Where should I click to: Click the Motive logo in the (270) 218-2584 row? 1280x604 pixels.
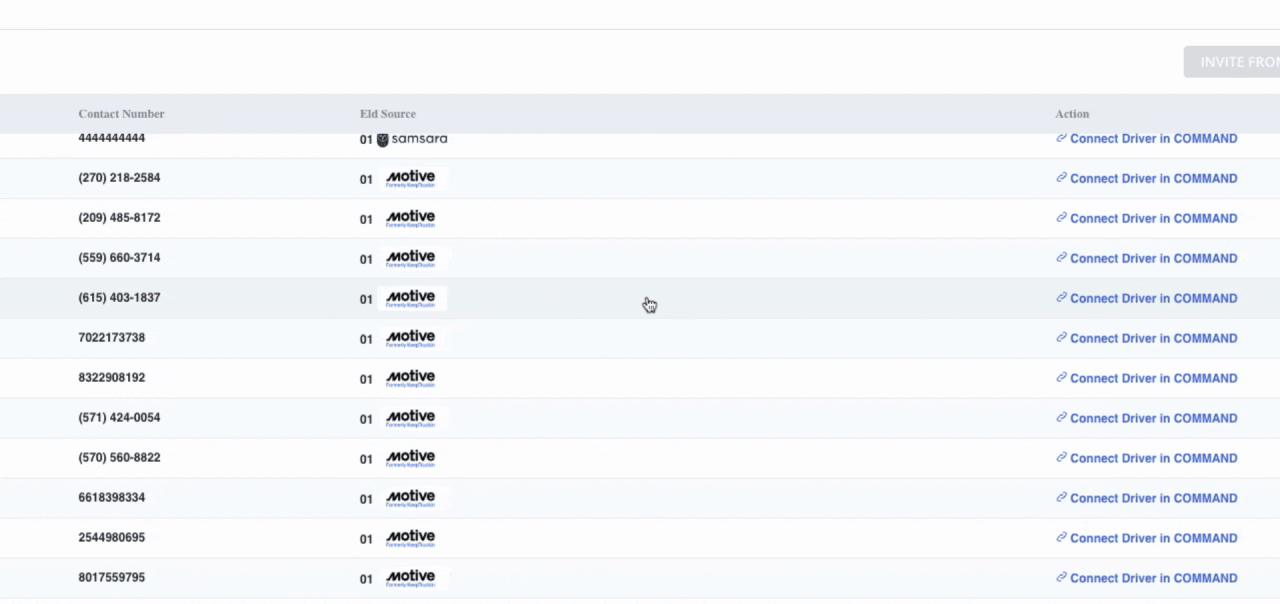pyautogui.click(x=411, y=178)
